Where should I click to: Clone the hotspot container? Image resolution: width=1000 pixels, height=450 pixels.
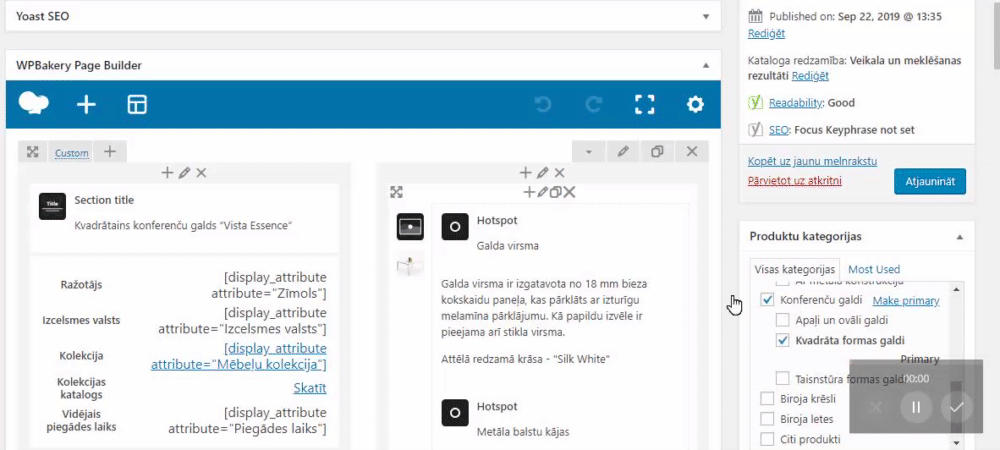[555, 192]
